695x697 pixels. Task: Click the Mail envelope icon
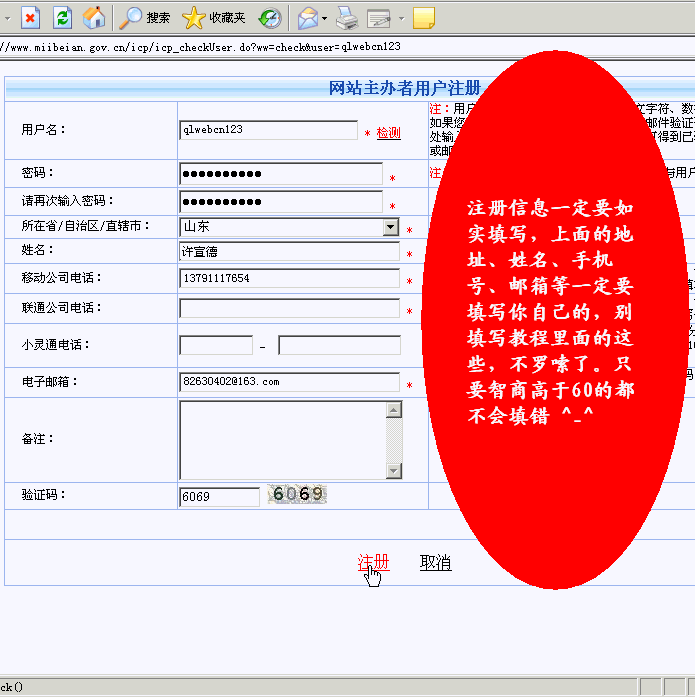tap(308, 17)
